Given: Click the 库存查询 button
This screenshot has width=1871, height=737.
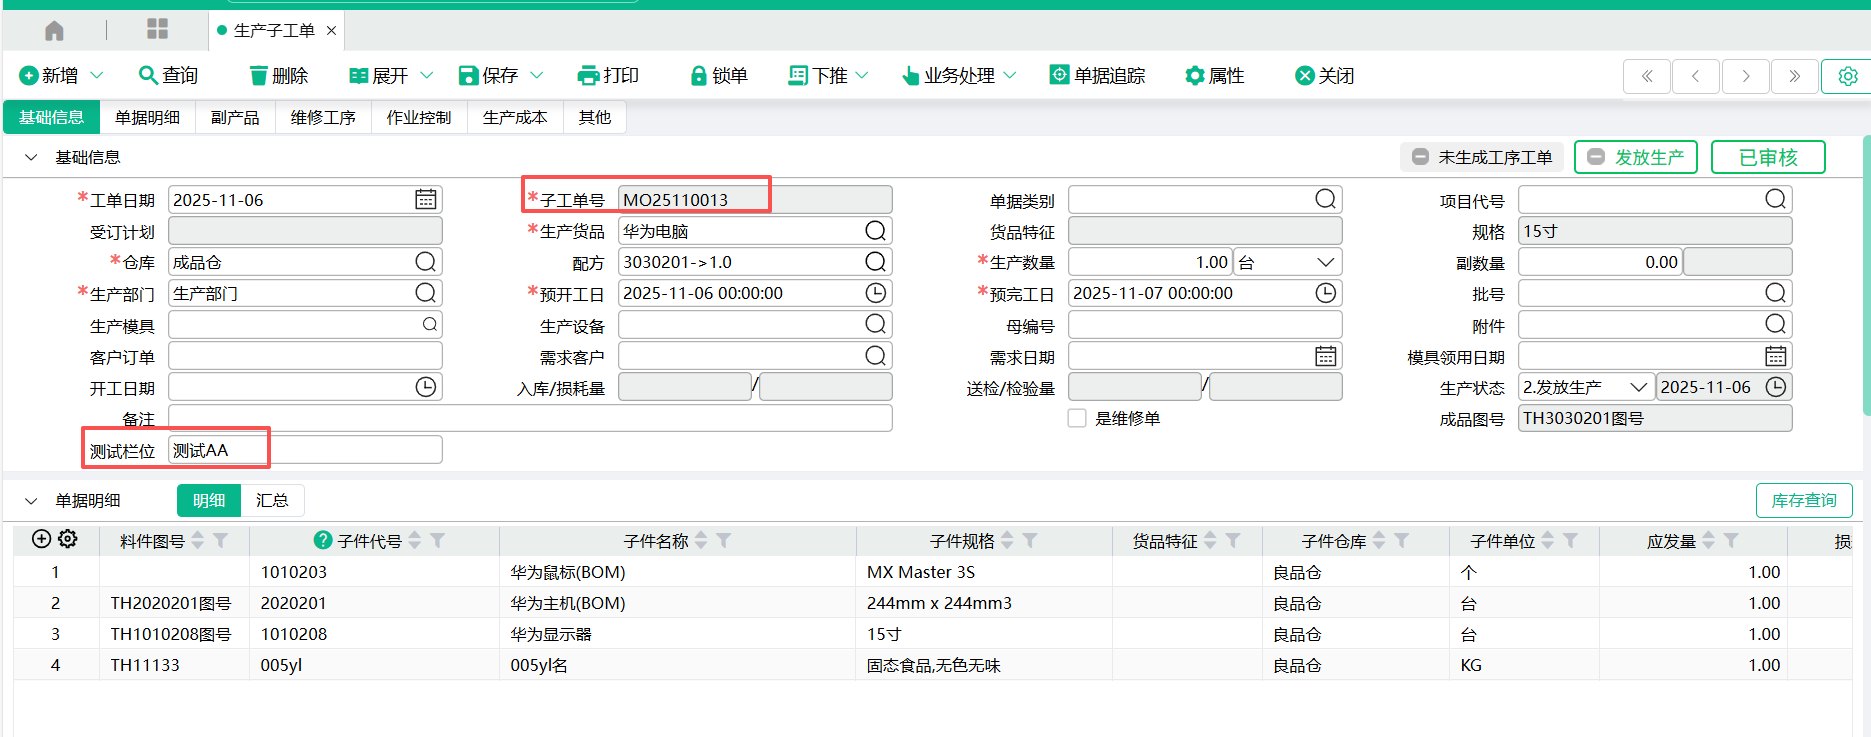Looking at the screenshot, I should (x=1803, y=500).
